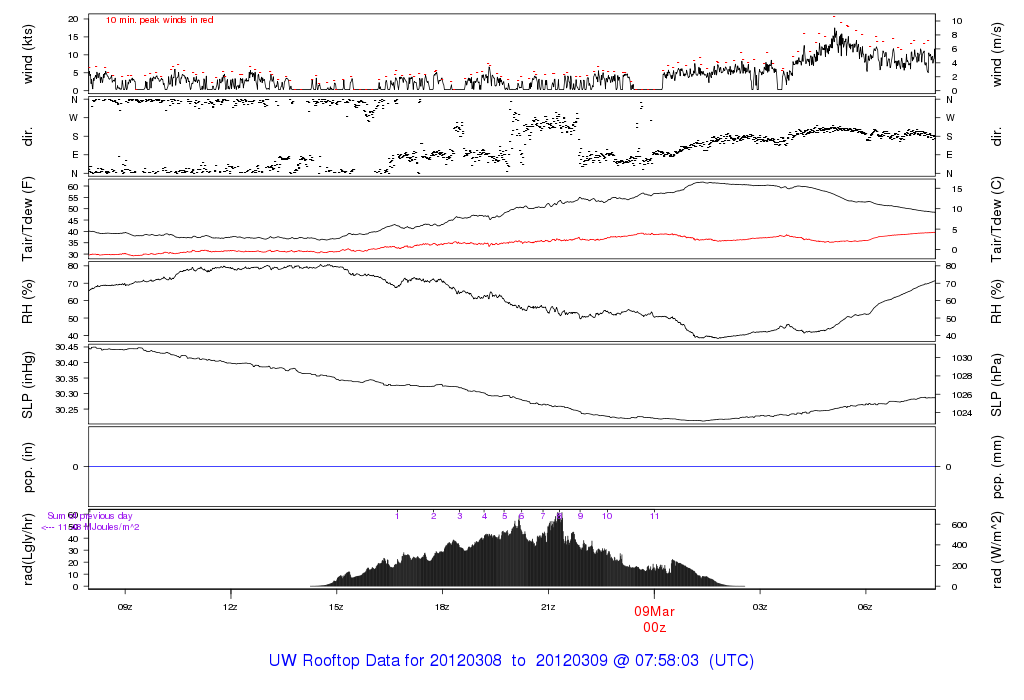Click the "30.45" pressure tick value

pos(67,347)
